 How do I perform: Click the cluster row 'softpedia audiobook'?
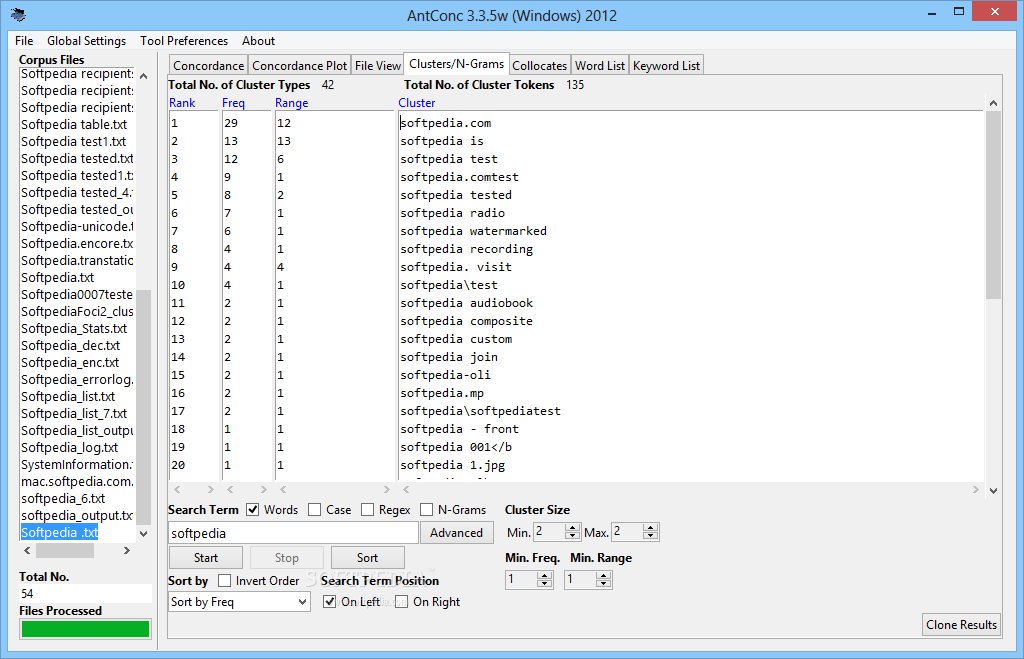466,303
